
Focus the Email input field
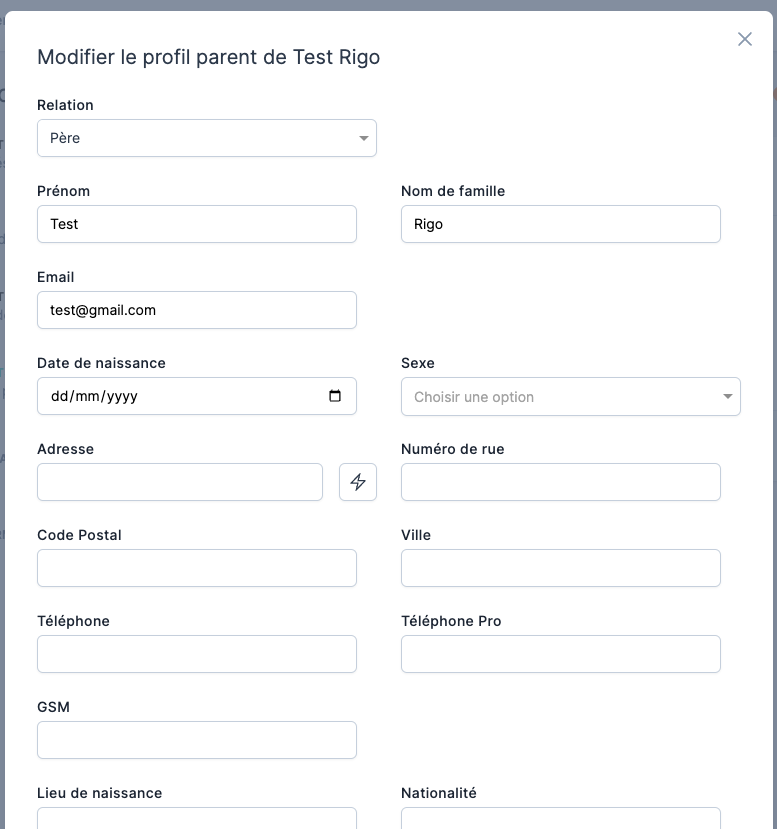tap(196, 310)
